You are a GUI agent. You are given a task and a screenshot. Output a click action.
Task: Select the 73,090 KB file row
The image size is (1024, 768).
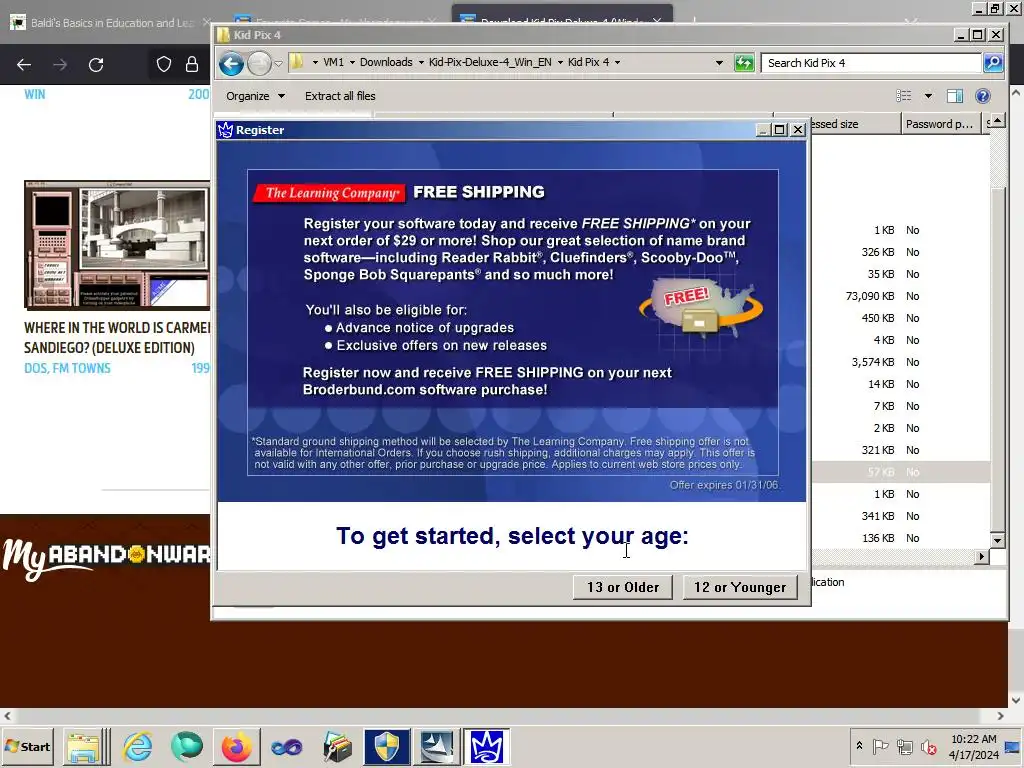[x=900, y=296]
